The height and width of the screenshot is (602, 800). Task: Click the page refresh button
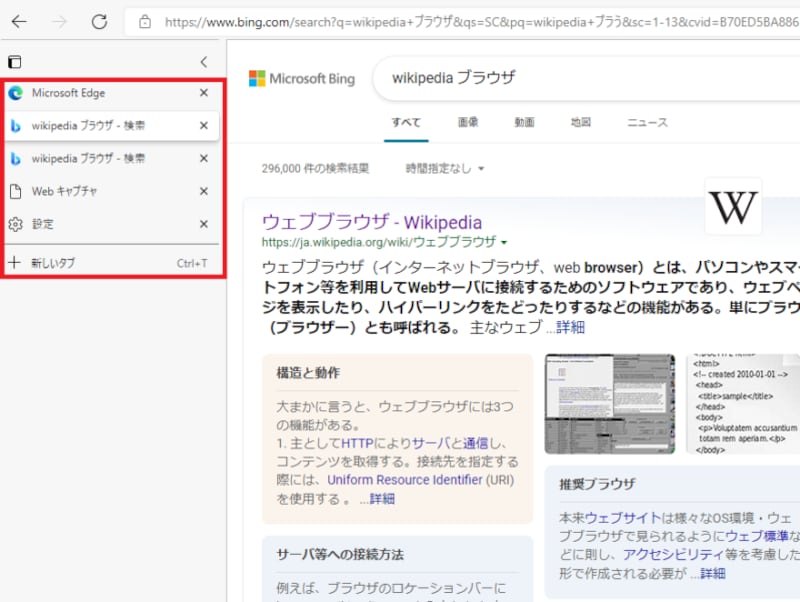(99, 21)
